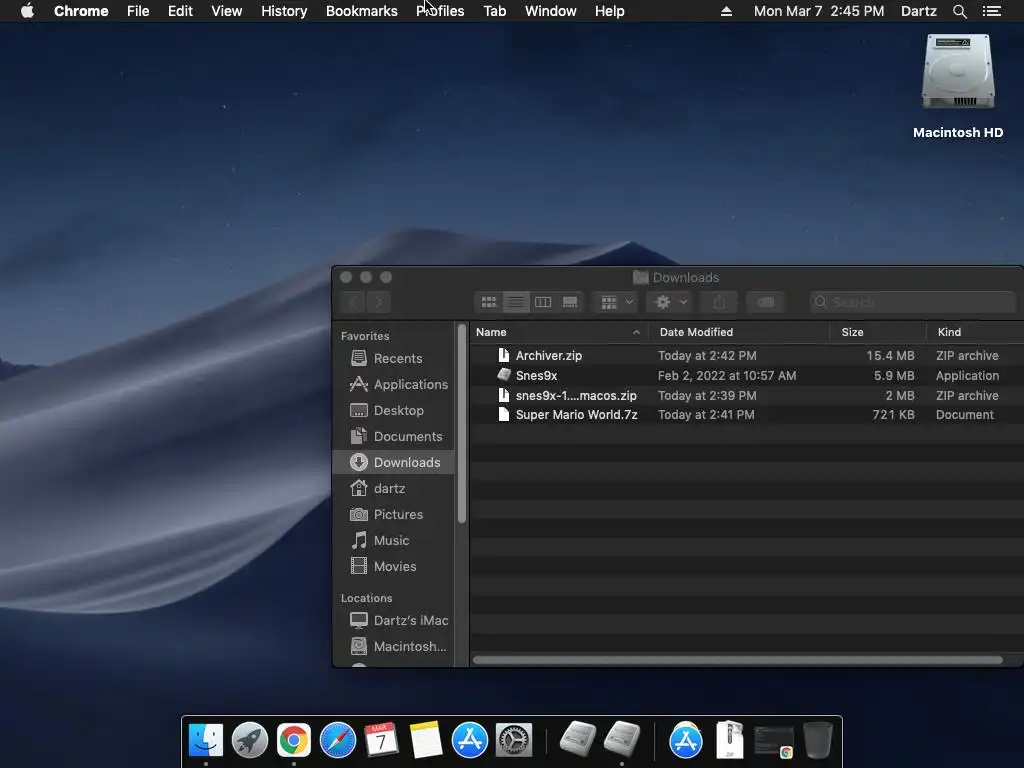Open Notification Center list icon
This screenshot has width=1024, height=768.
(991, 11)
